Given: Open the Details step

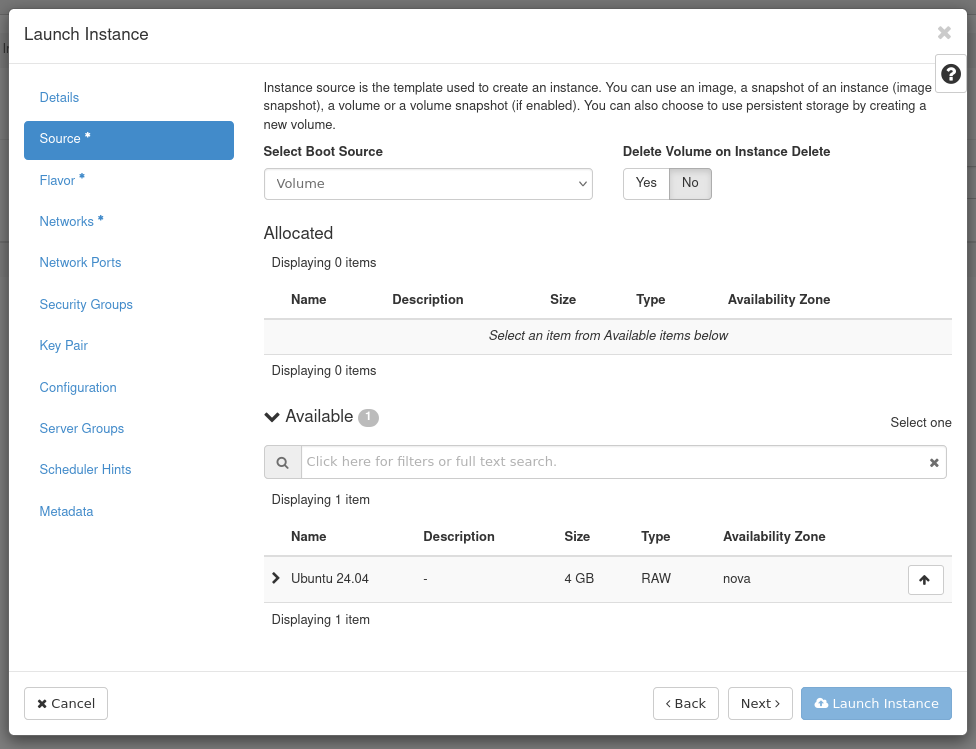Looking at the screenshot, I should [x=59, y=98].
